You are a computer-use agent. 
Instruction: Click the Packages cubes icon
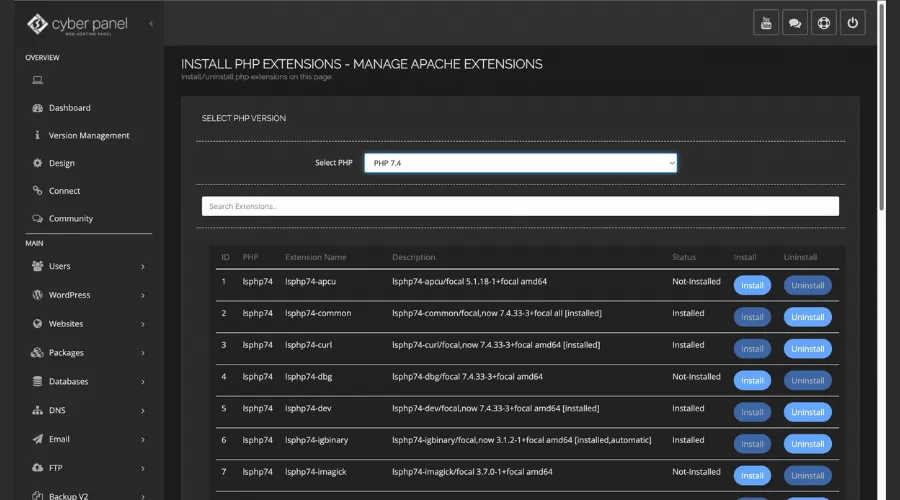[x=37, y=352]
